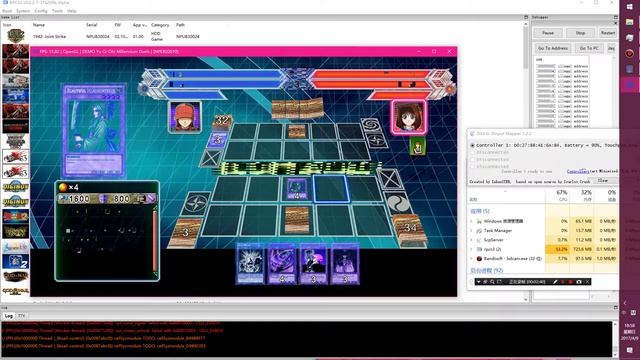Sort game list by Name column
The width and height of the screenshot is (640, 360).
(x=39, y=25)
